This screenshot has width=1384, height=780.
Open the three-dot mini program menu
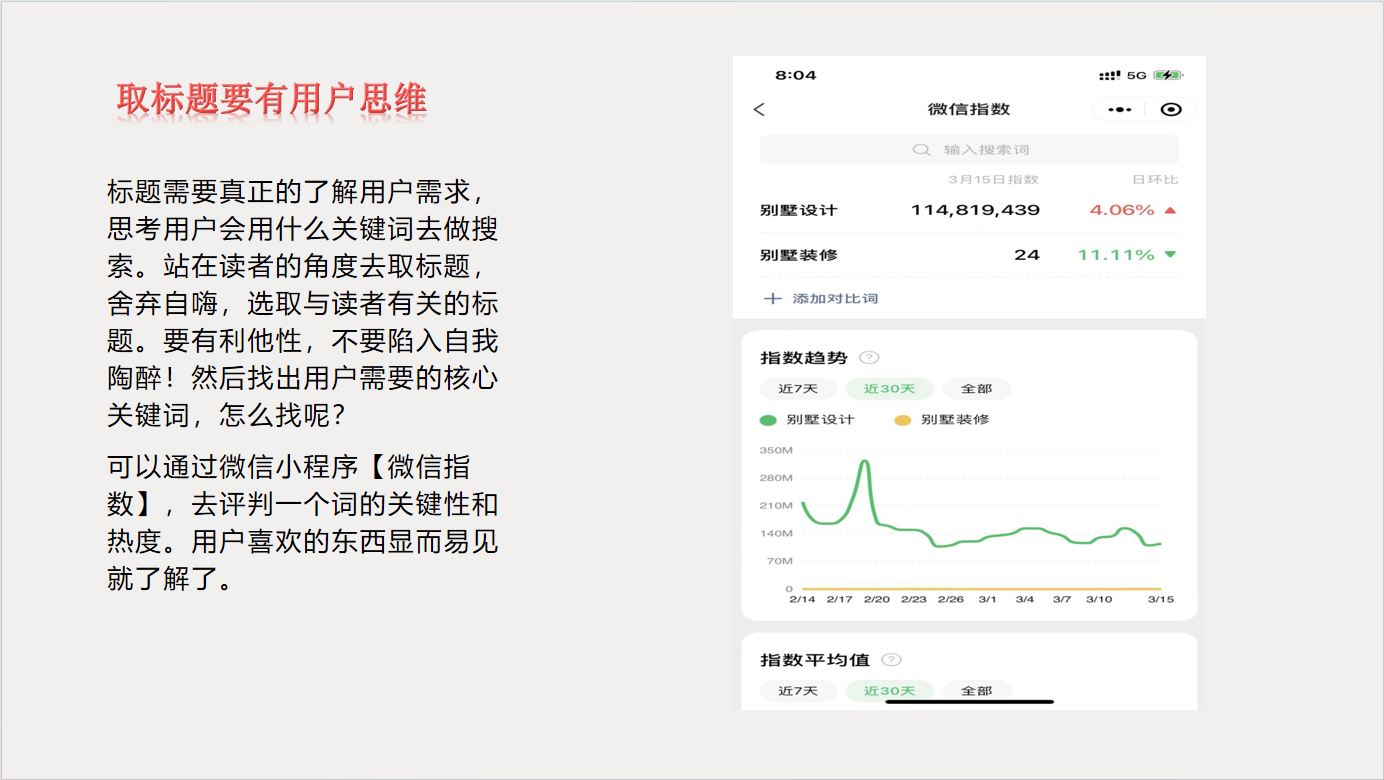[x=1119, y=110]
